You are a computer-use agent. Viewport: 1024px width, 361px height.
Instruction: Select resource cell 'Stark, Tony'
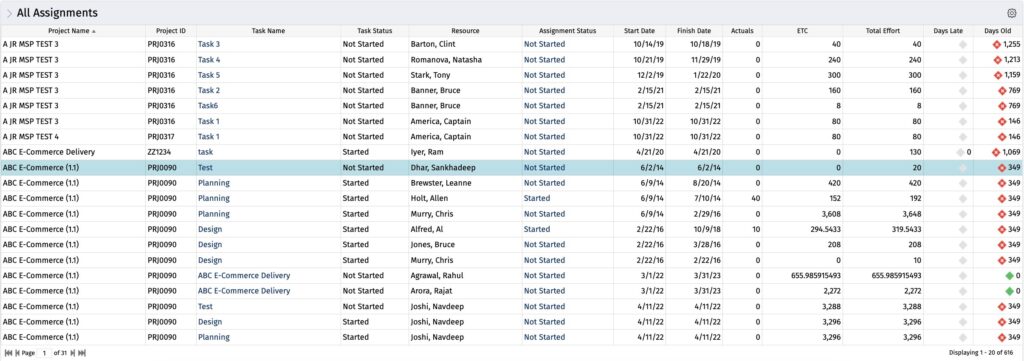(466, 75)
